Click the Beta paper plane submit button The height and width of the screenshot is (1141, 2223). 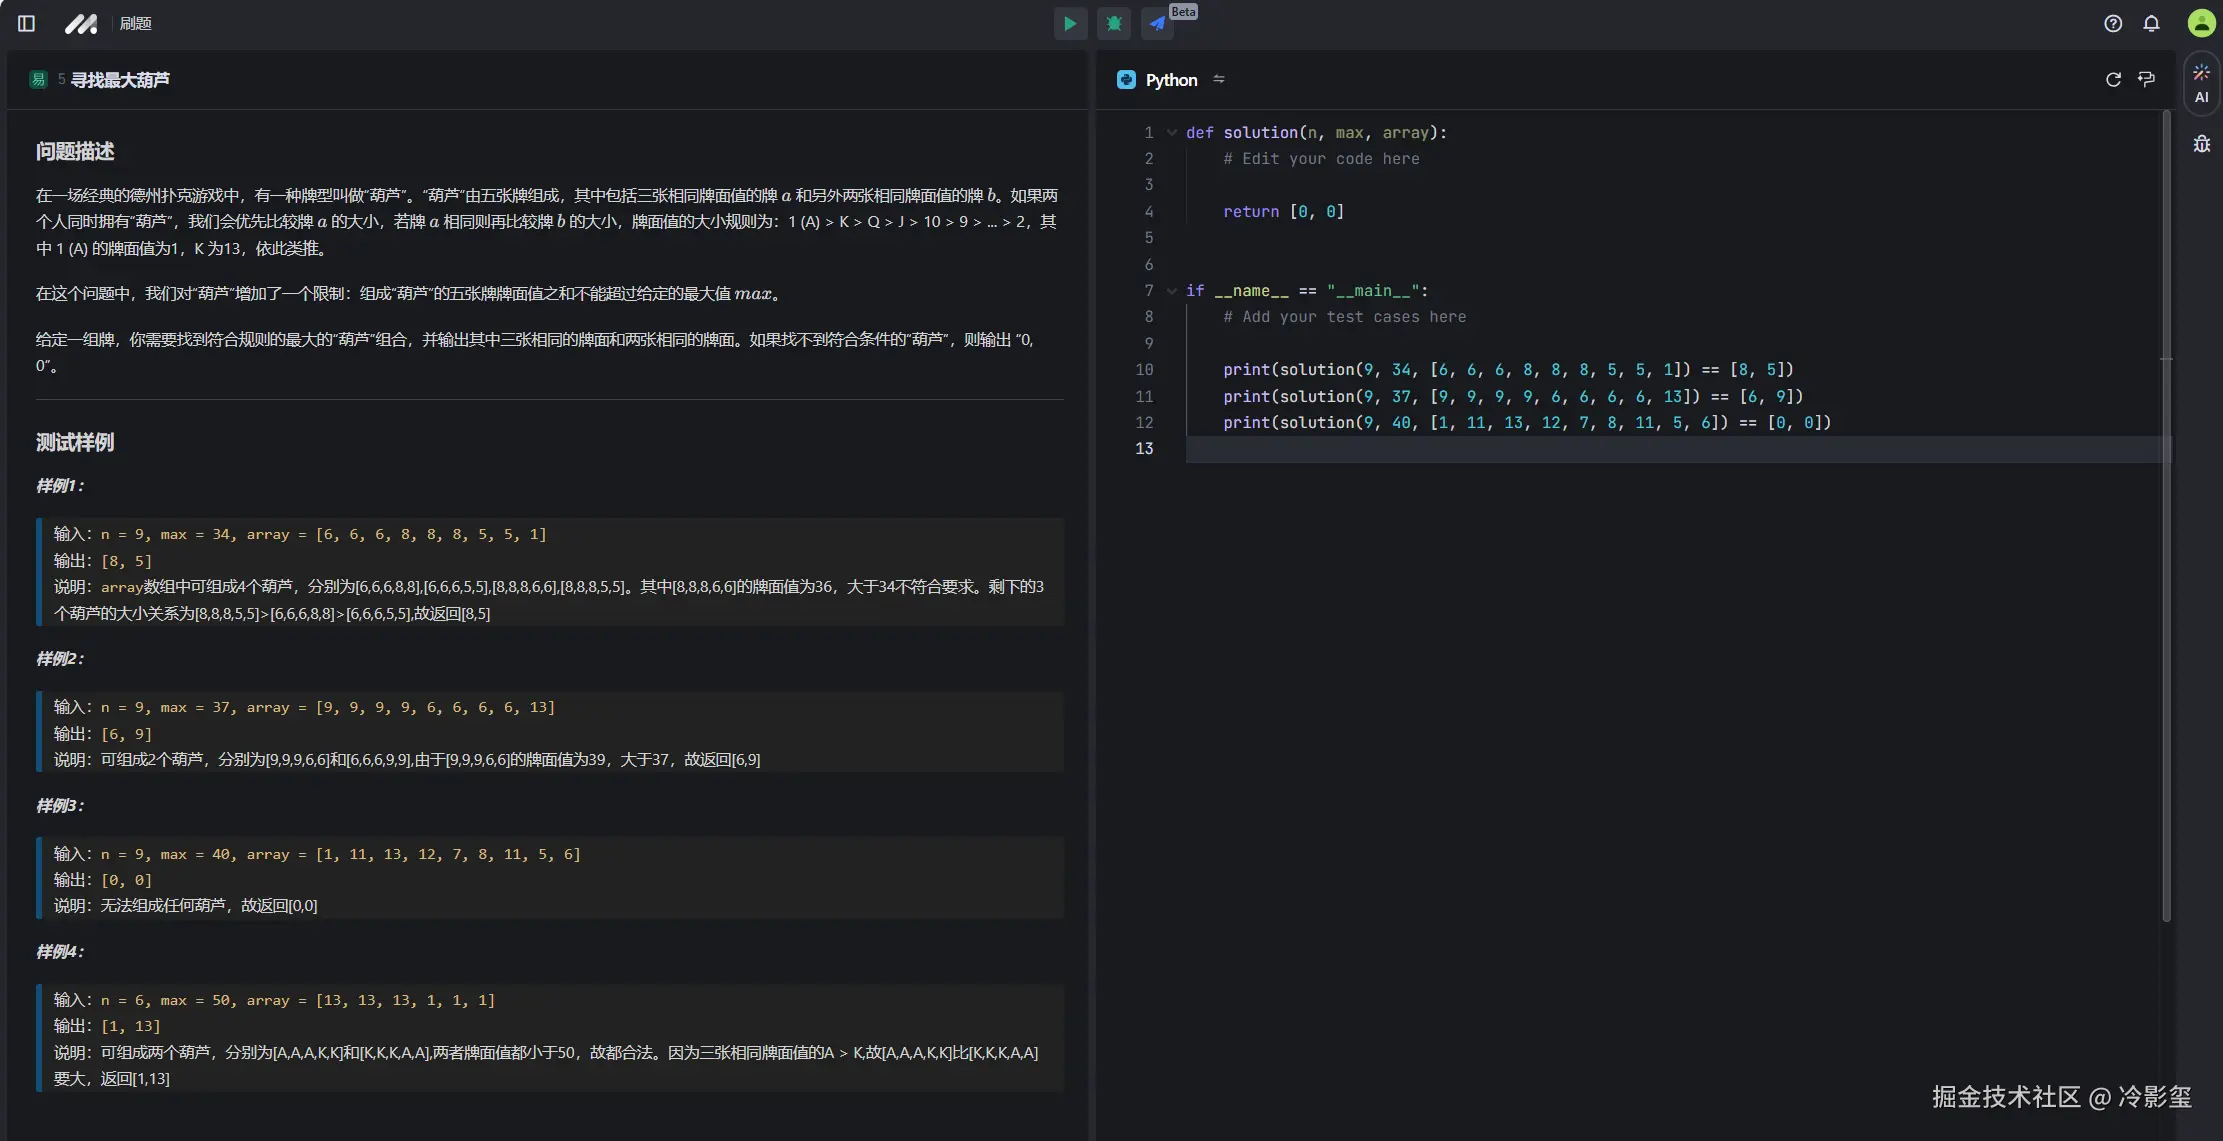coord(1157,23)
